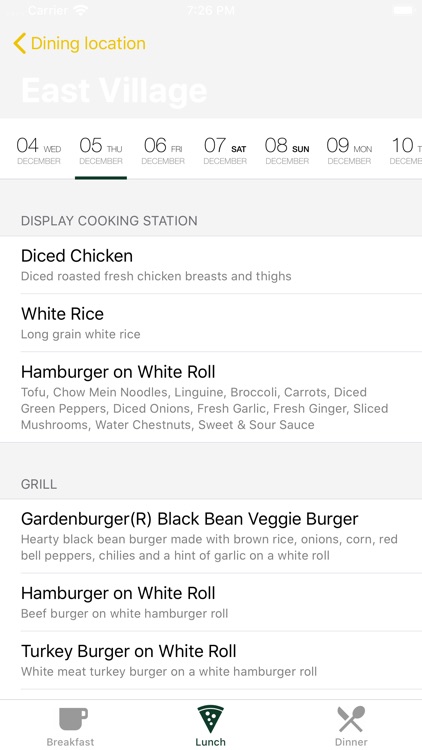
Task: Open Gardenburger(R) Black Bean Veggie Burger
Action: tap(211, 536)
